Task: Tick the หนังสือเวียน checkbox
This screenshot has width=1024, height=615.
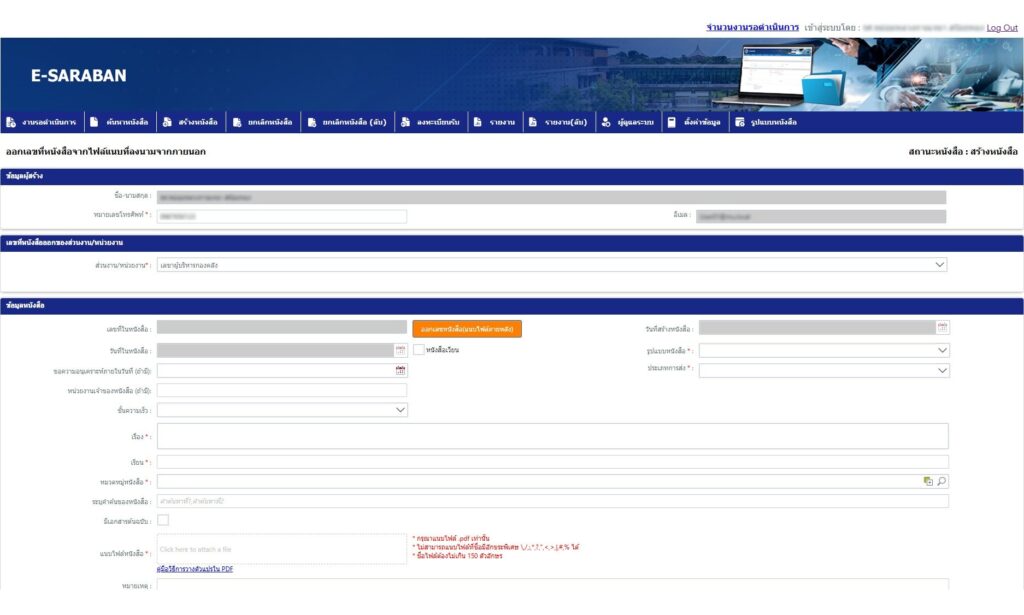Action: [419, 350]
